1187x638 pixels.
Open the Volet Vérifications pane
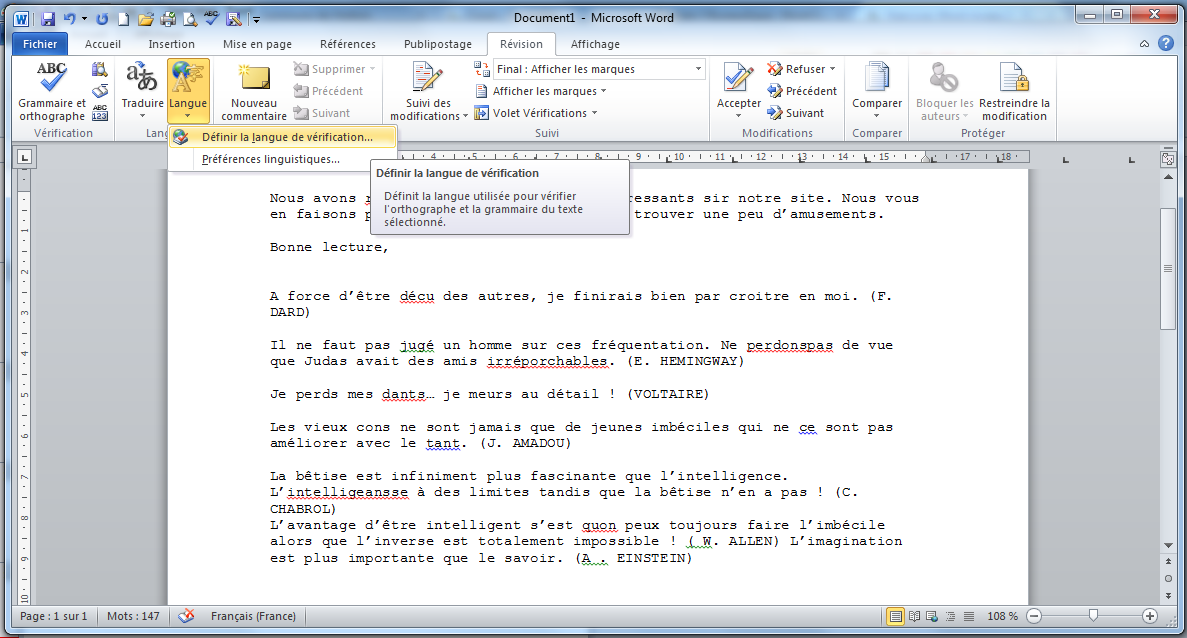pyautogui.click(x=535, y=113)
